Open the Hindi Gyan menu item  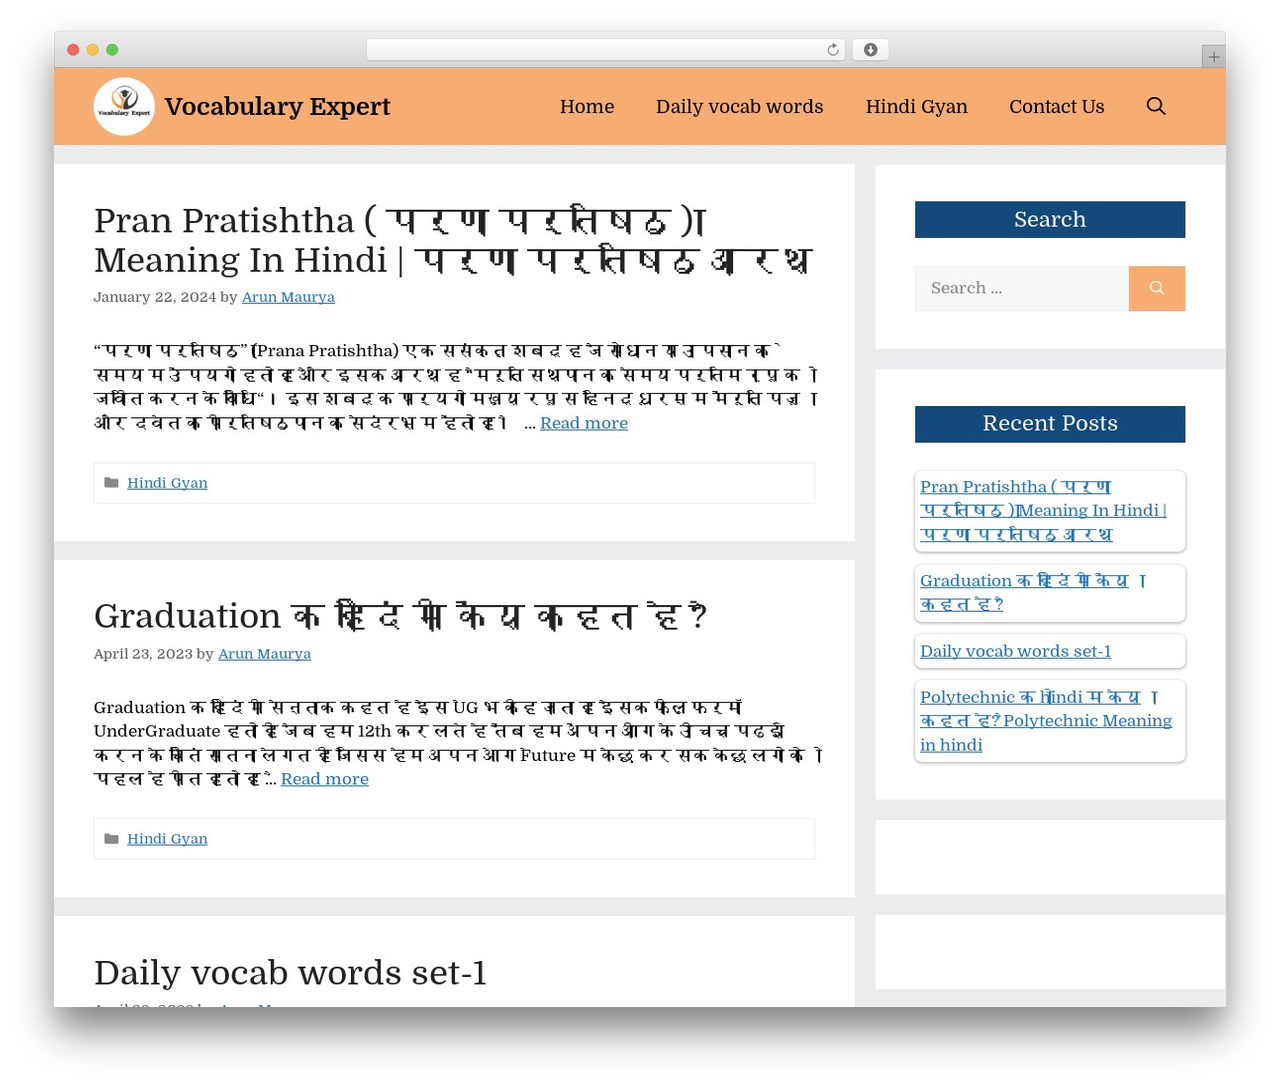pyautogui.click(x=916, y=106)
